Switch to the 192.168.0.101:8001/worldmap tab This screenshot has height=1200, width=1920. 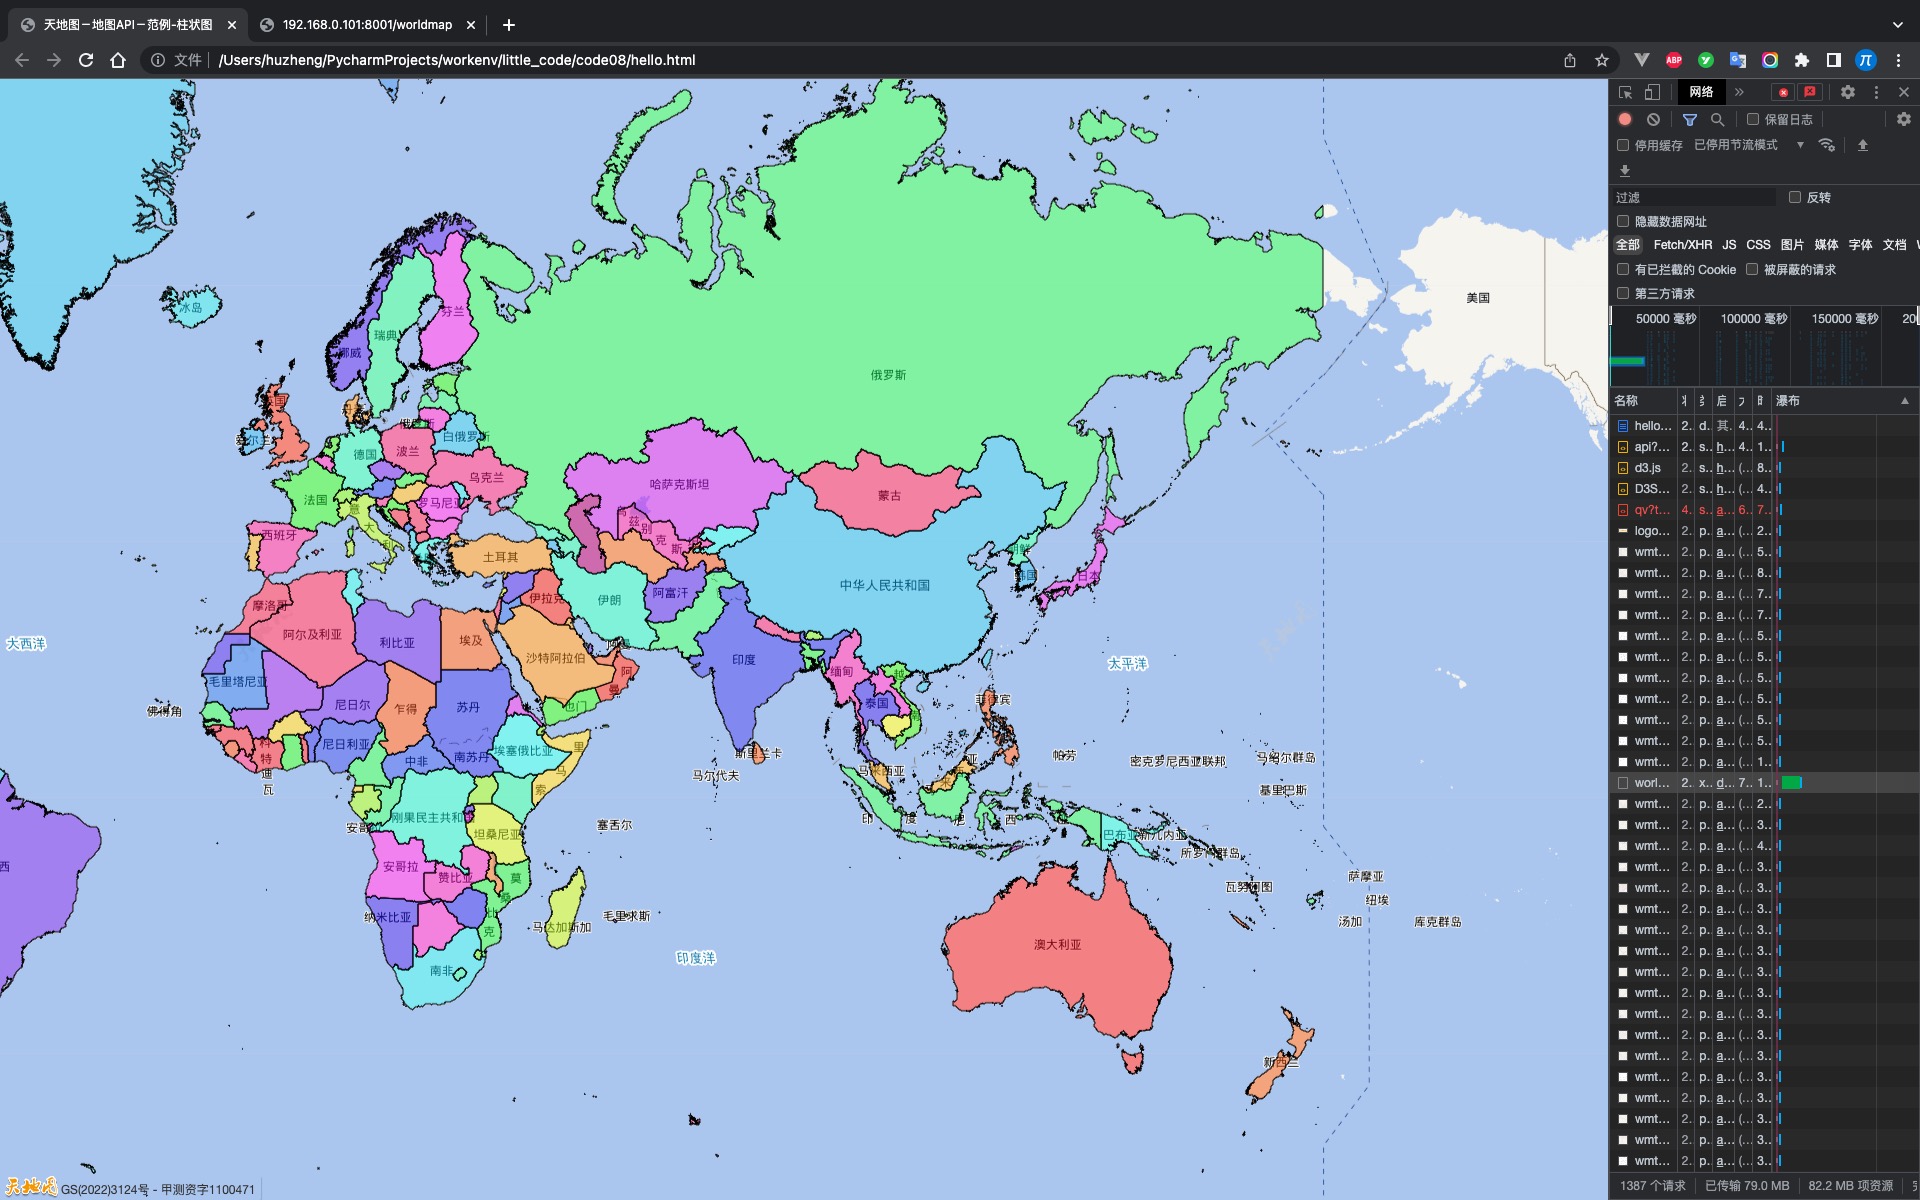pyautogui.click(x=366, y=24)
